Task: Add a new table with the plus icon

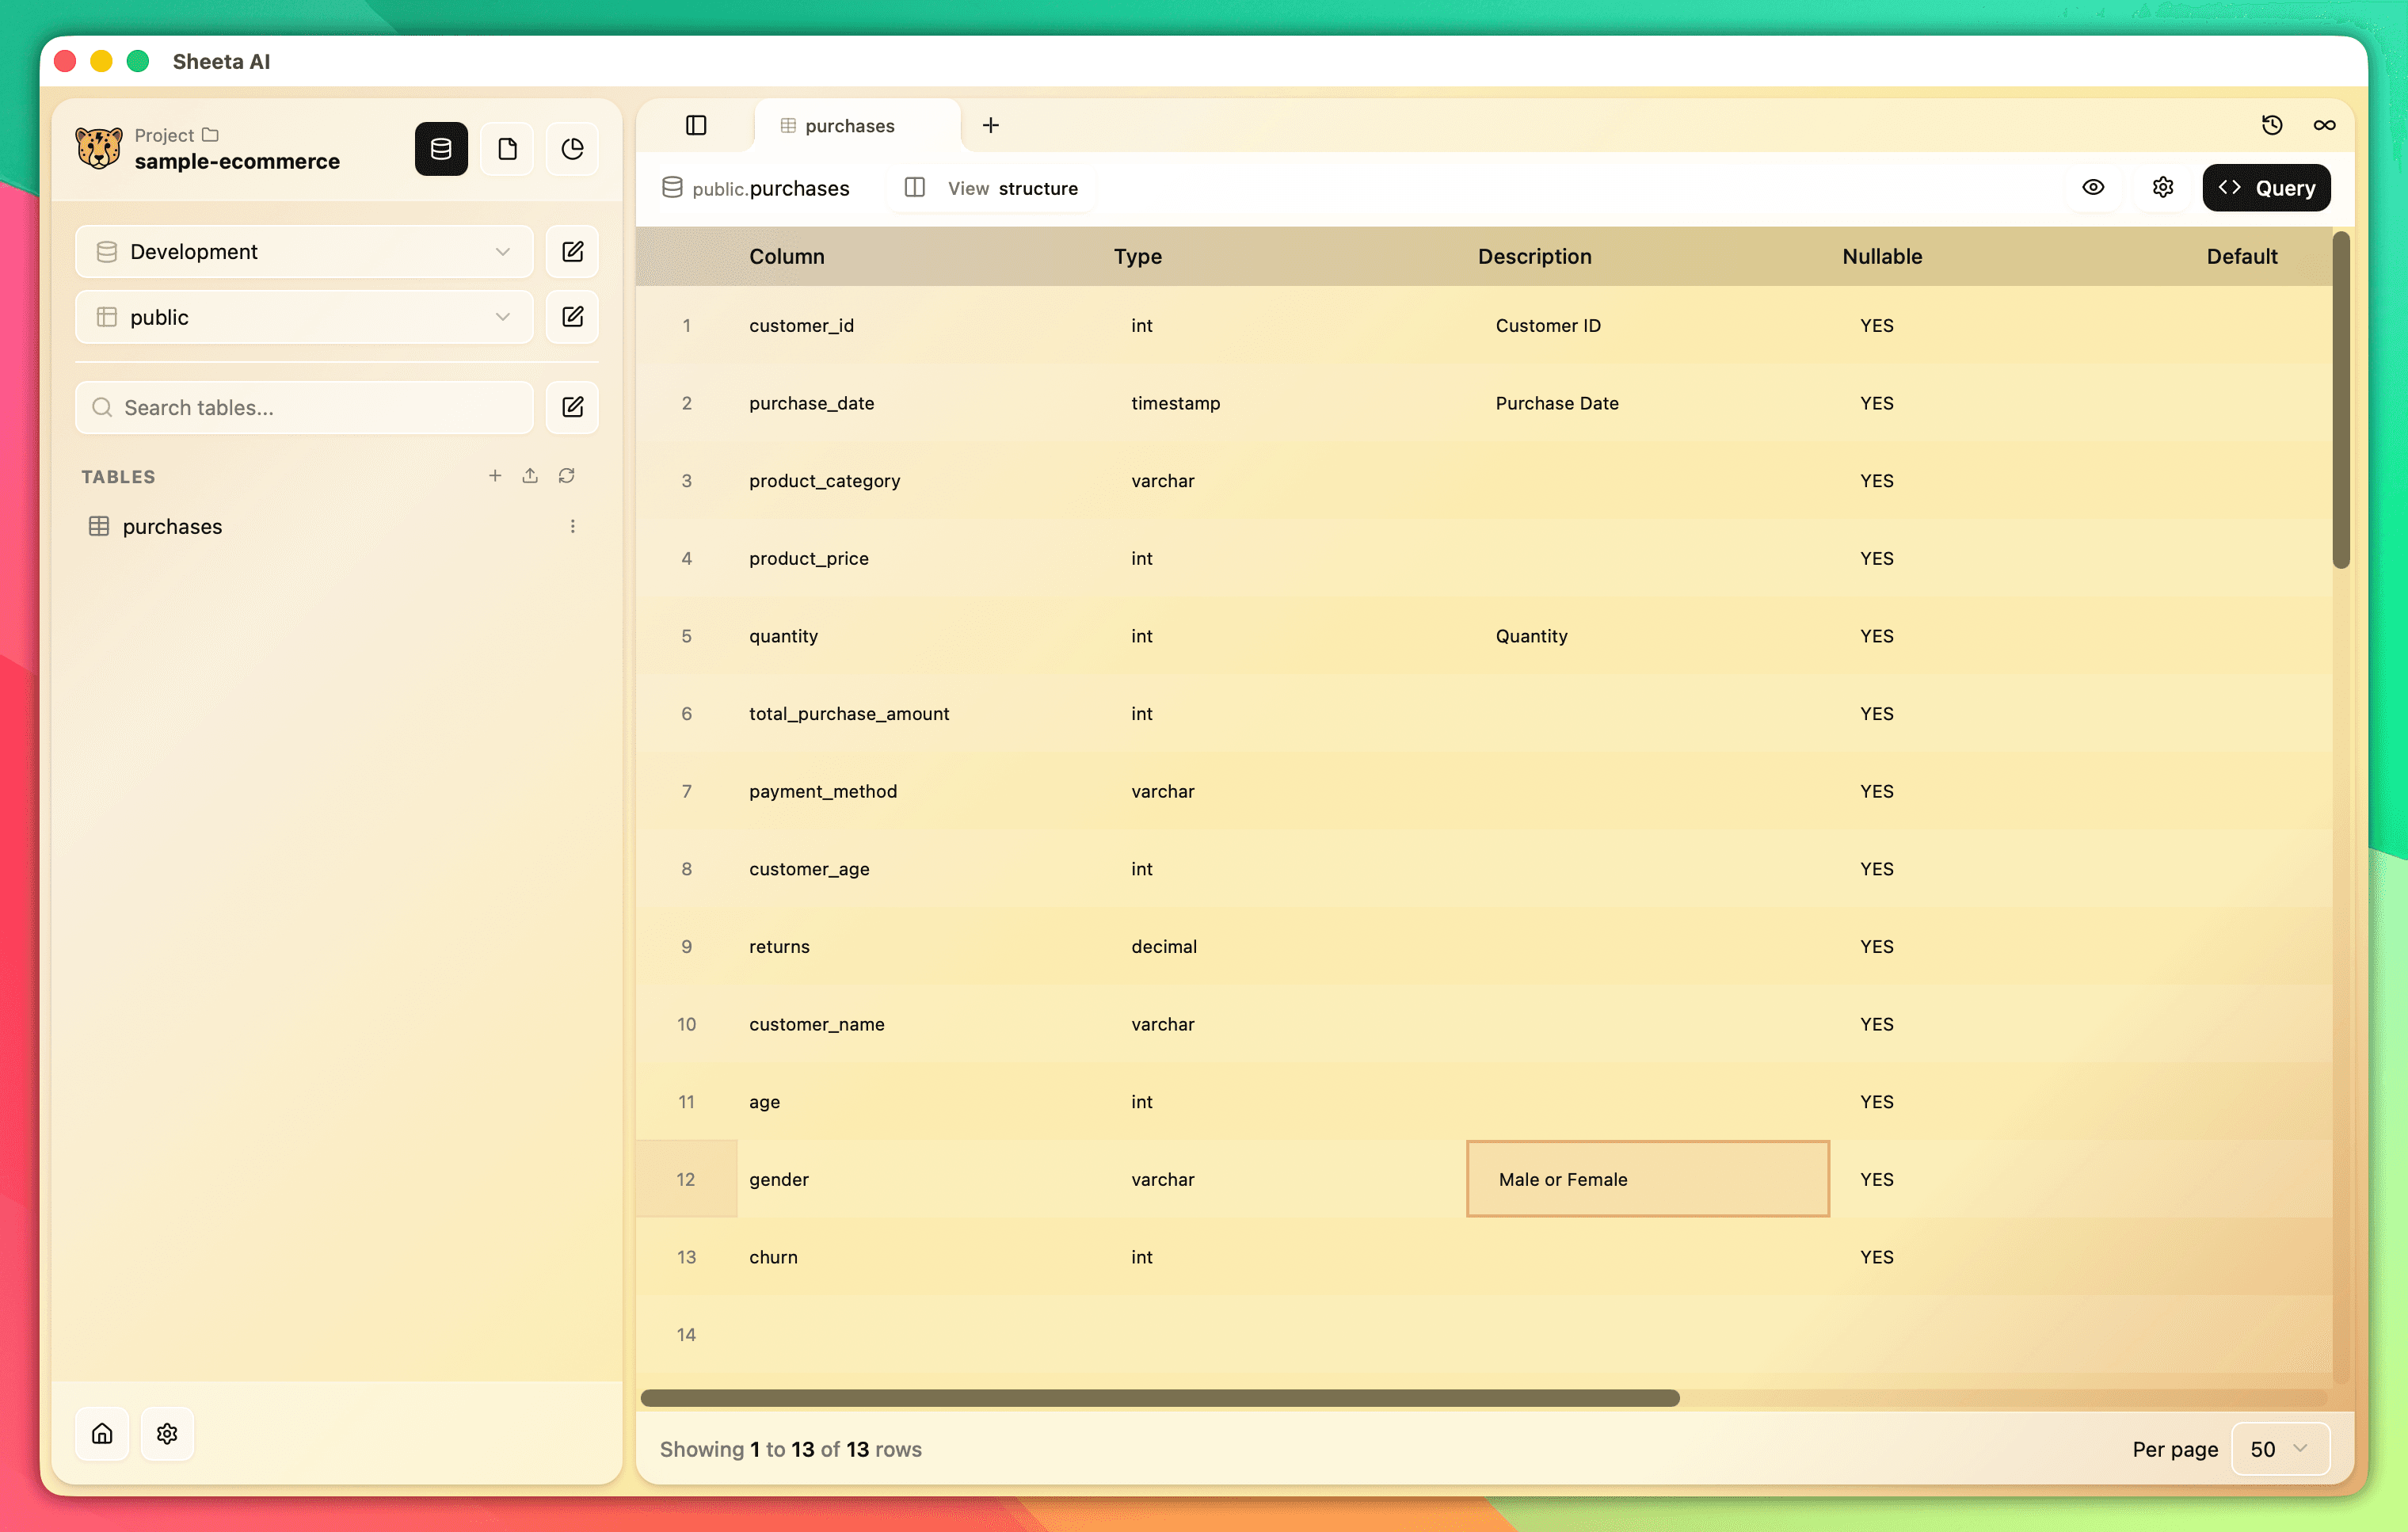Action: 495,476
